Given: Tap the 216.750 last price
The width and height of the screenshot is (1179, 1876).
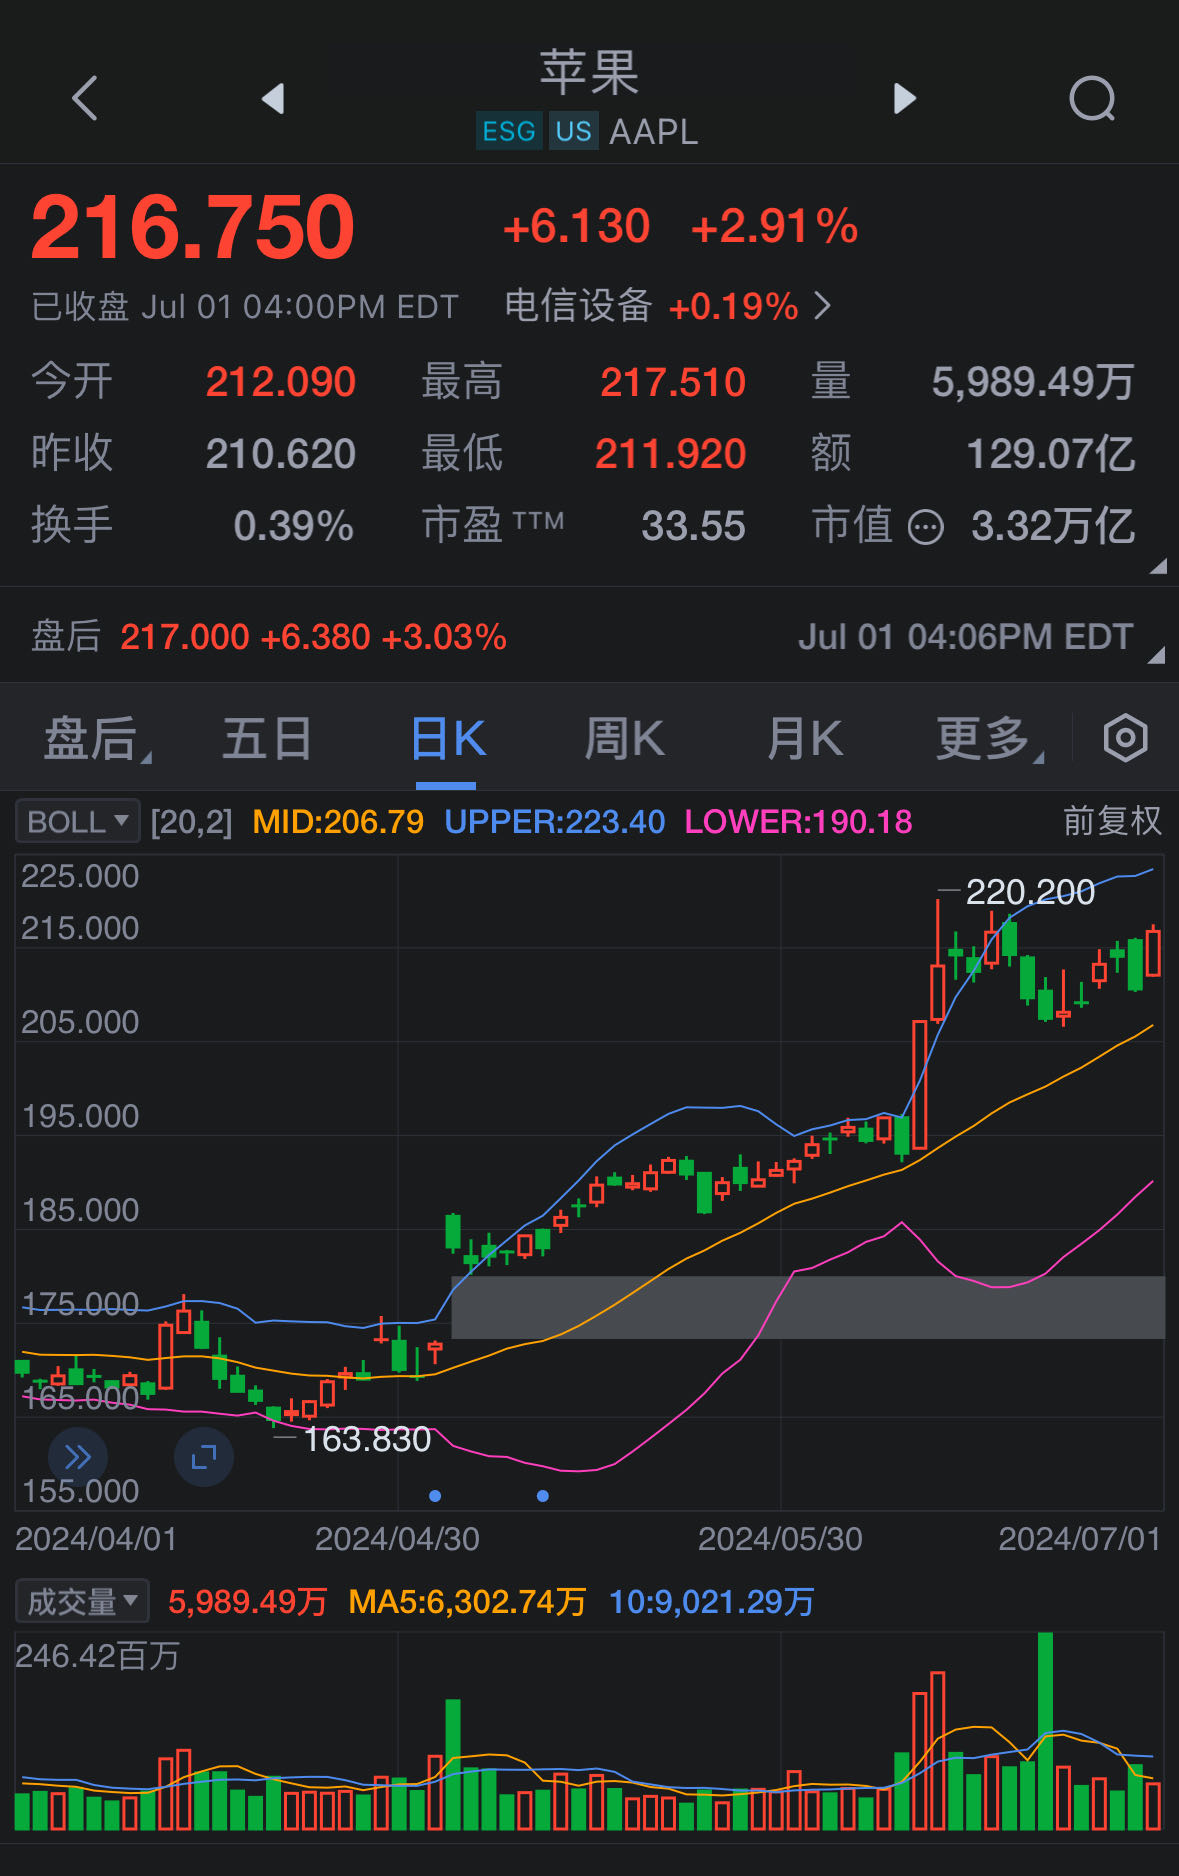Looking at the screenshot, I should tap(193, 227).
